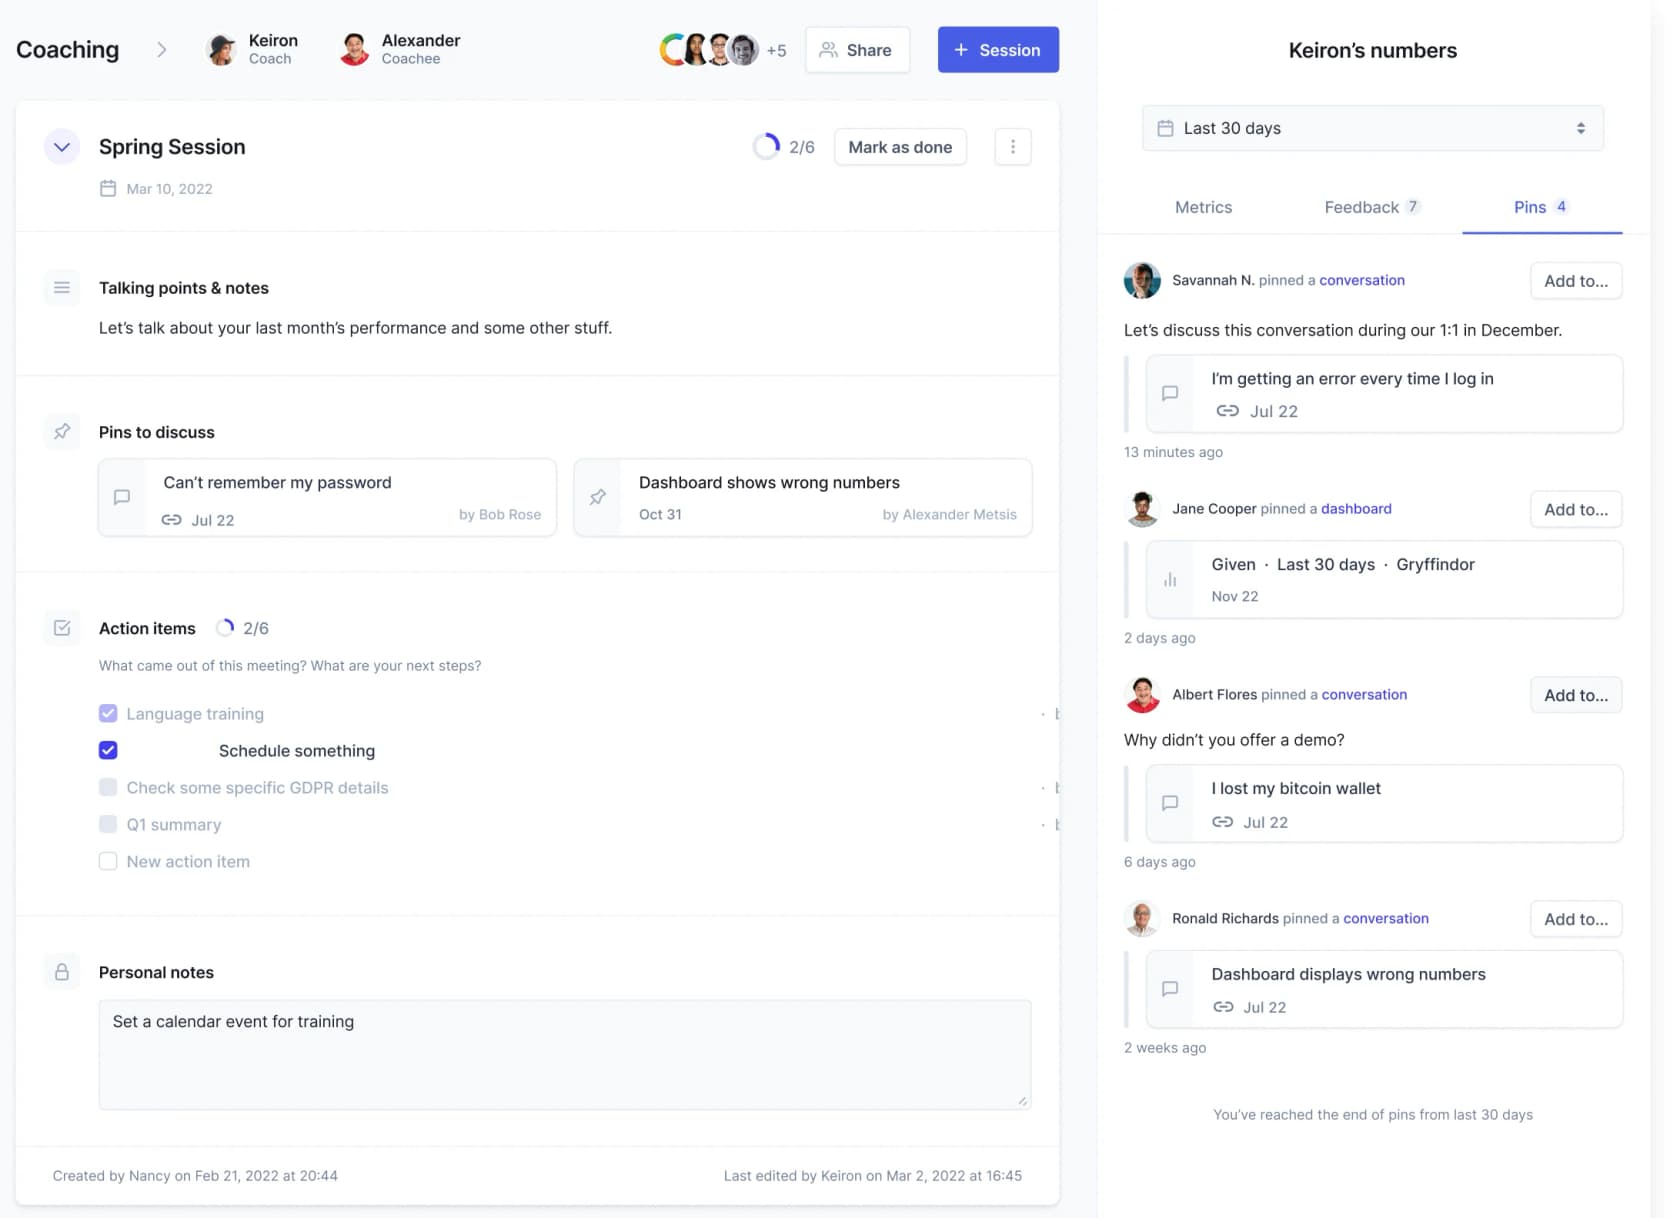
Task: Select the Pins tab
Action: pos(1541,207)
